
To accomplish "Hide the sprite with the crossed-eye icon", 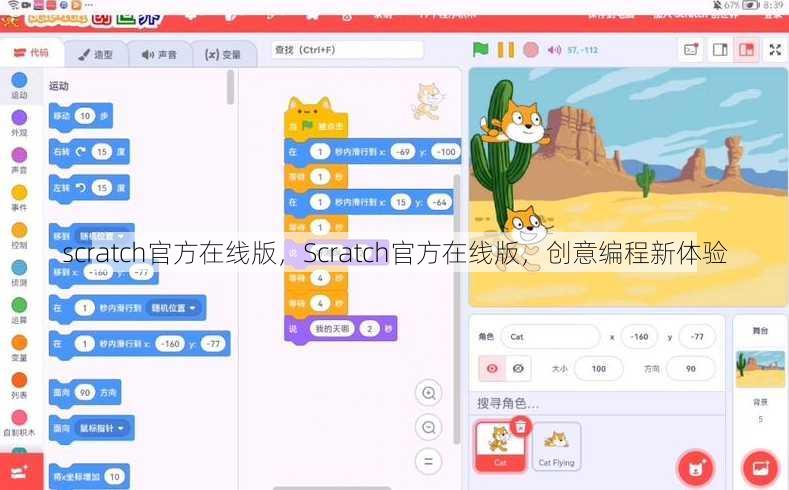I will pos(518,369).
